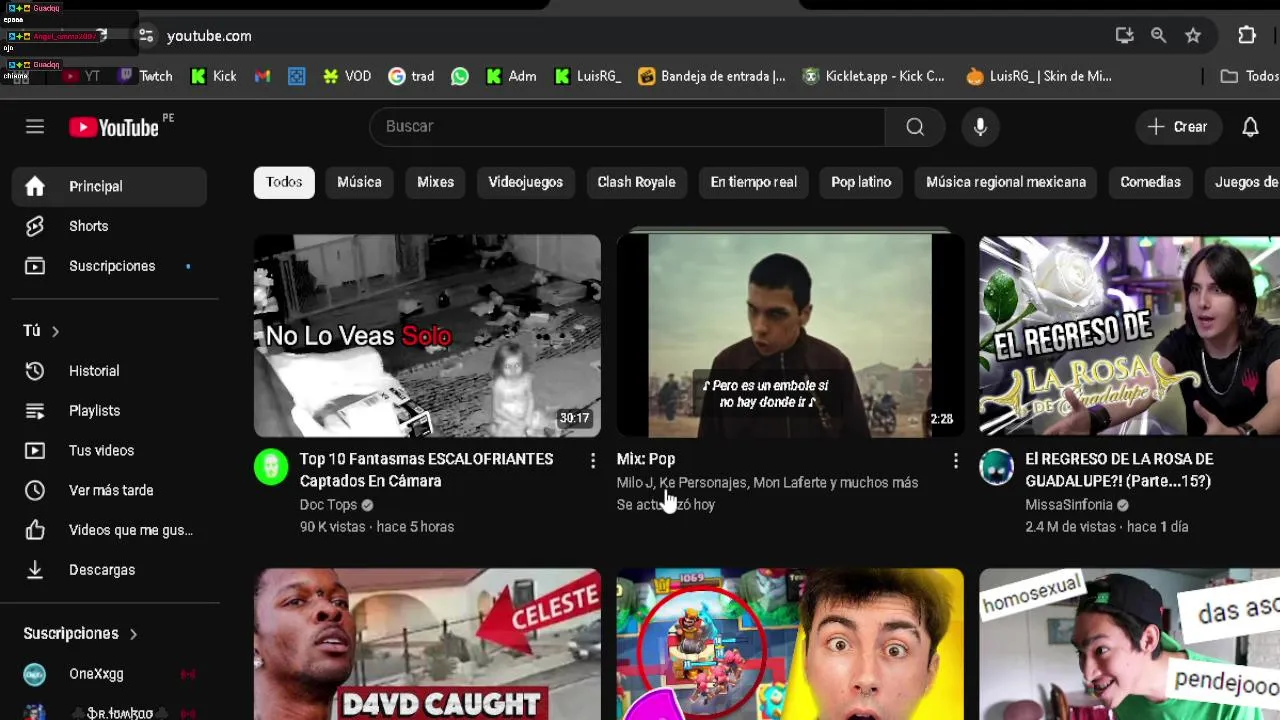Open the site information icon in address bar

(146, 36)
